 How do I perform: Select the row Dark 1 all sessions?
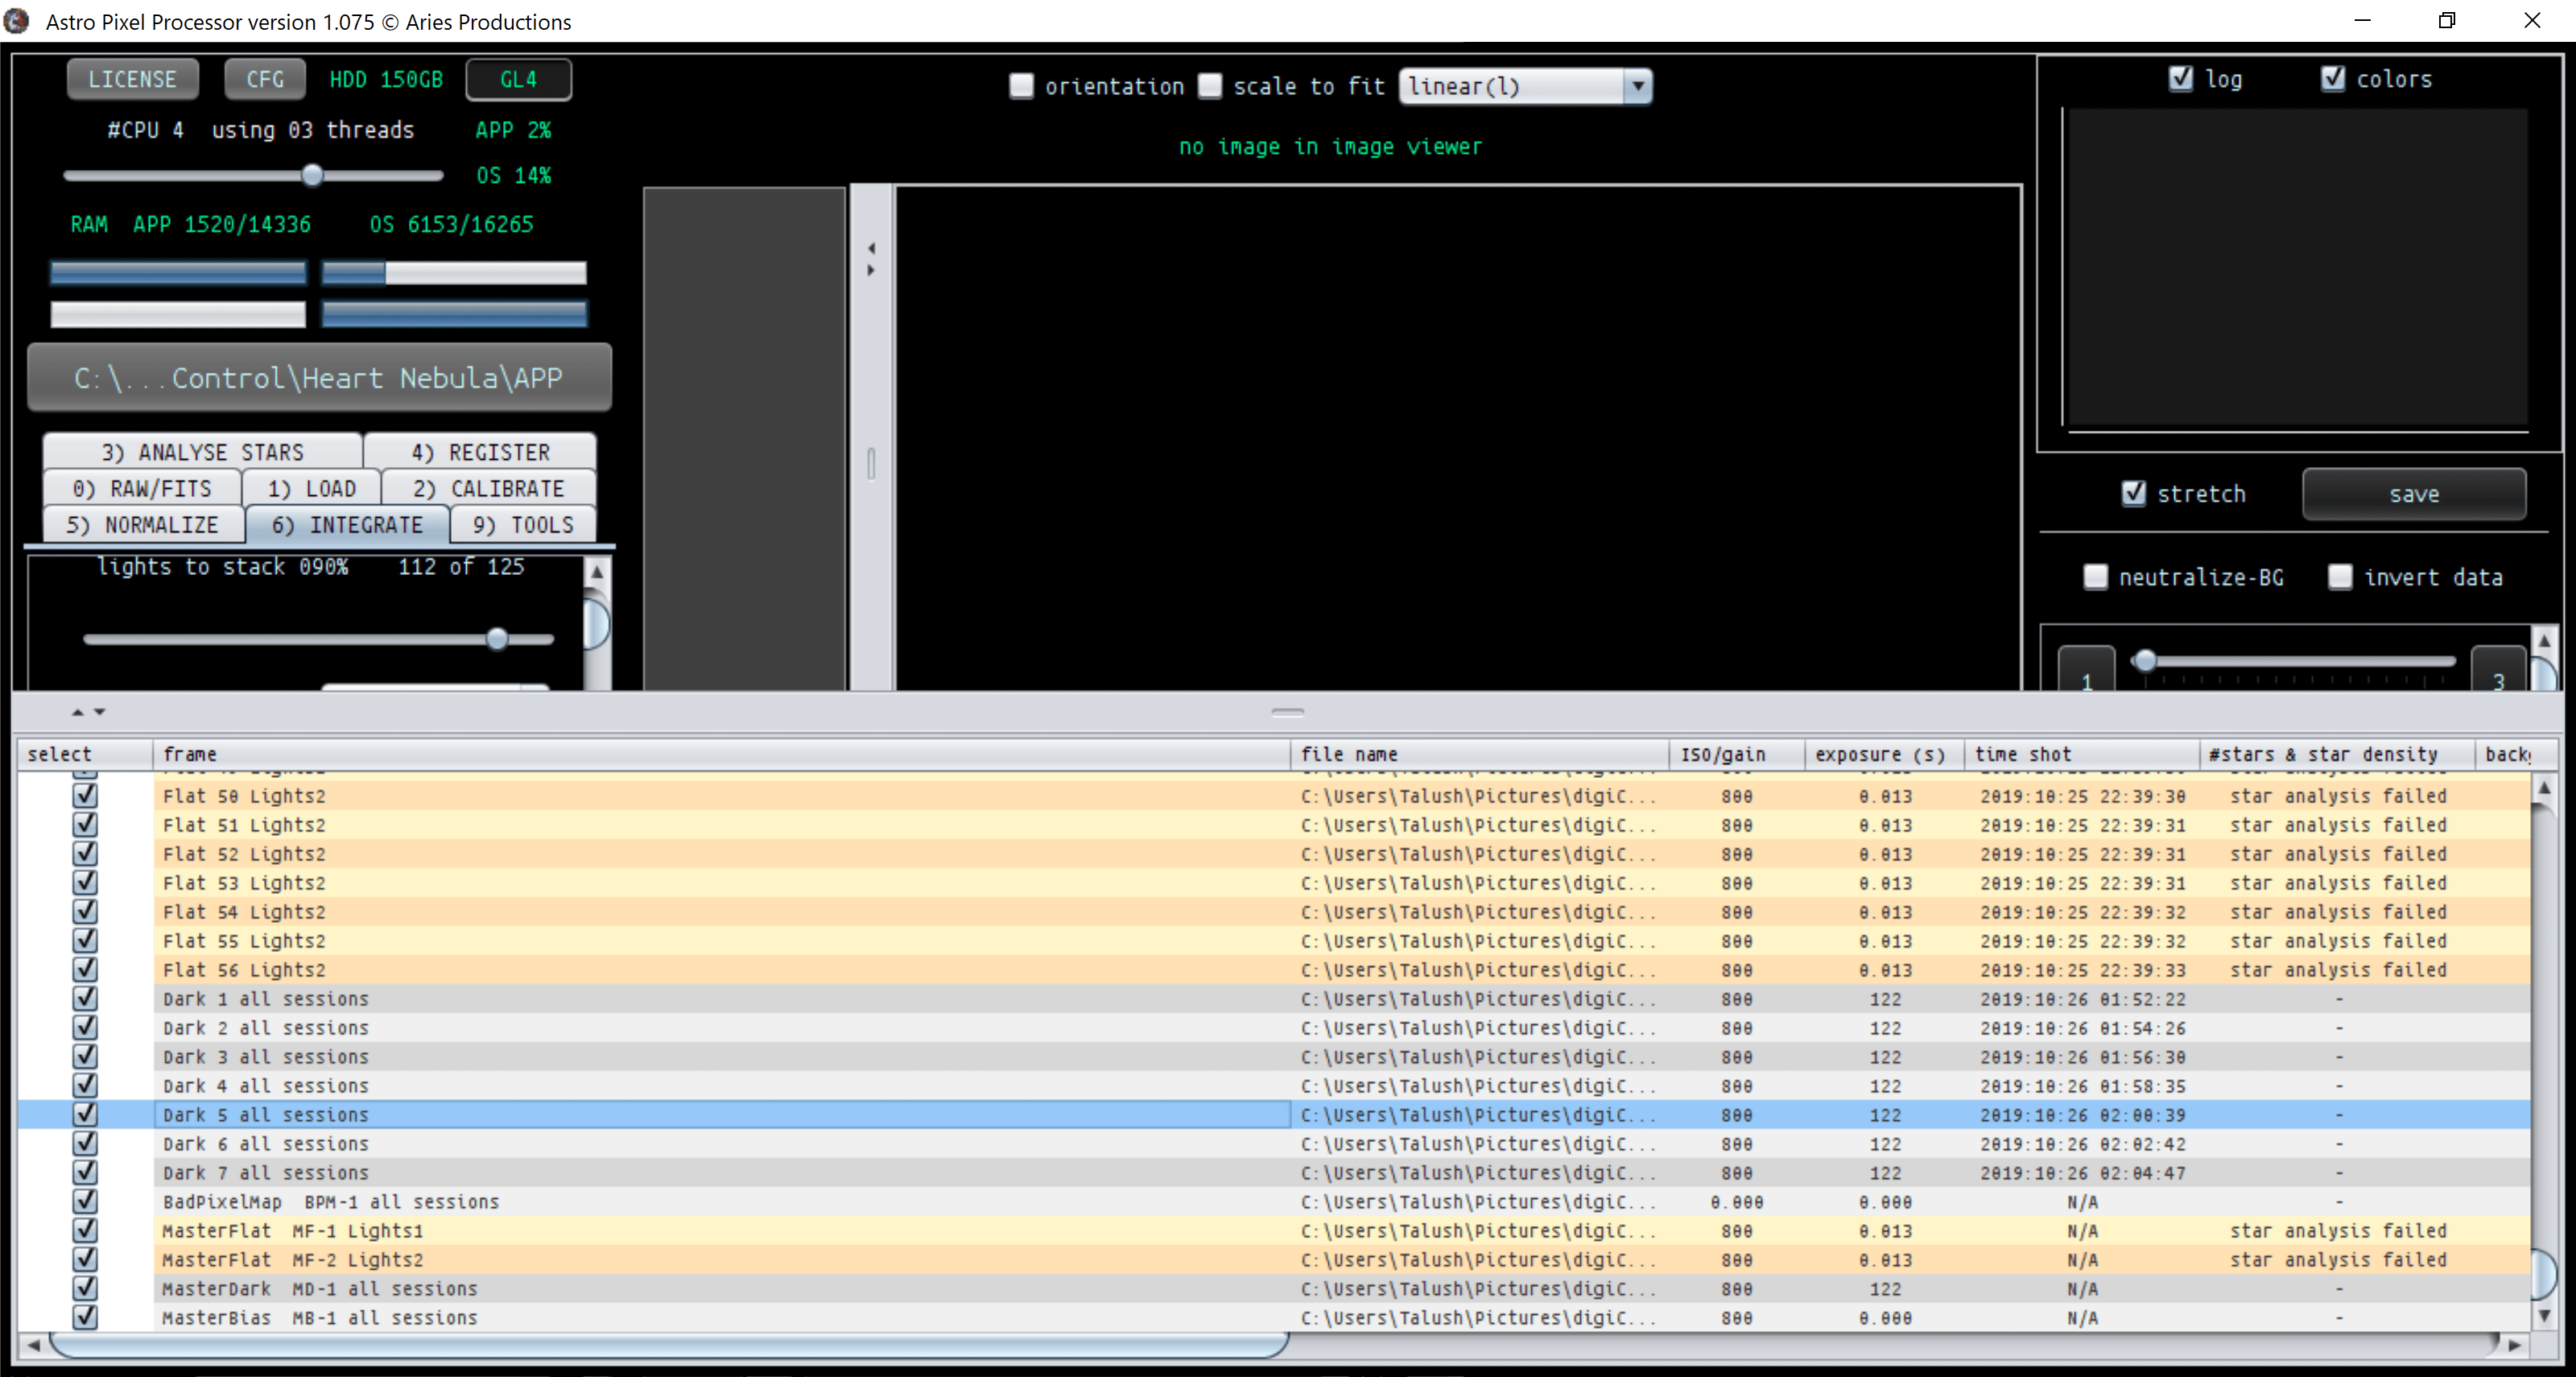(1275, 999)
